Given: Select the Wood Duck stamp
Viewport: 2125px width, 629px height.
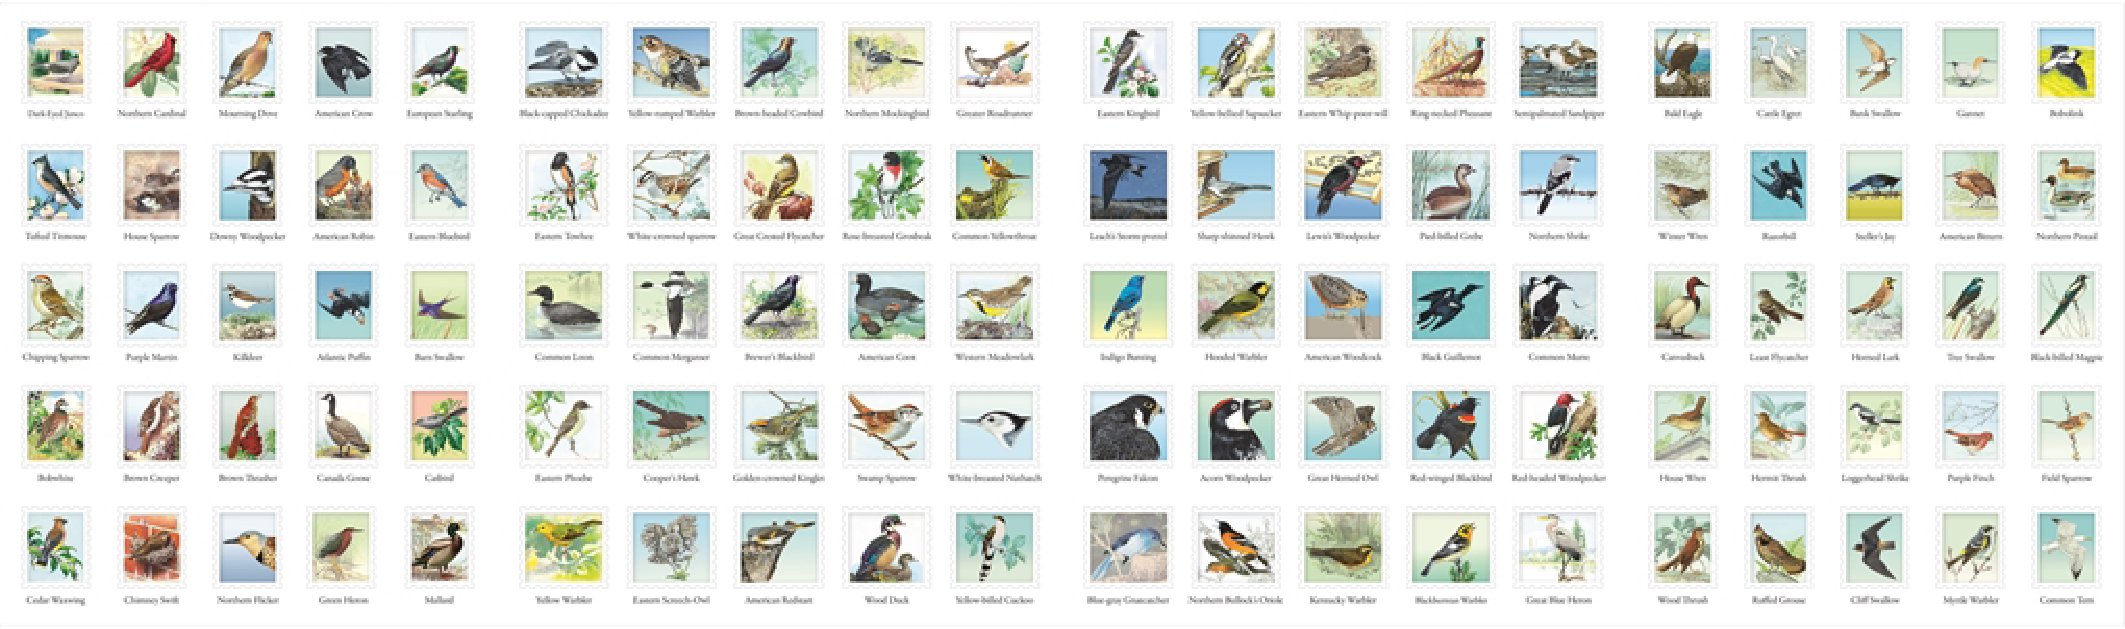Looking at the screenshot, I should pos(886,547).
